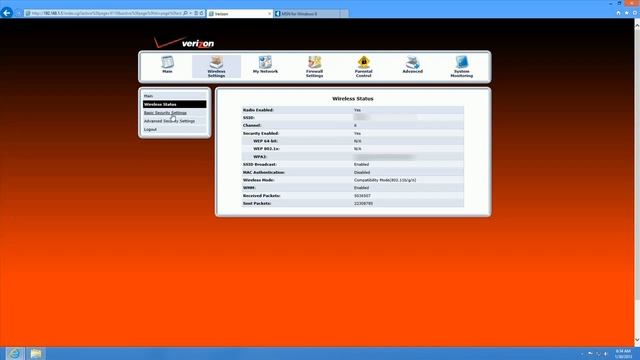Click the search magnifier in address bar
Screen dimensions: 640x360
(185, 13)
